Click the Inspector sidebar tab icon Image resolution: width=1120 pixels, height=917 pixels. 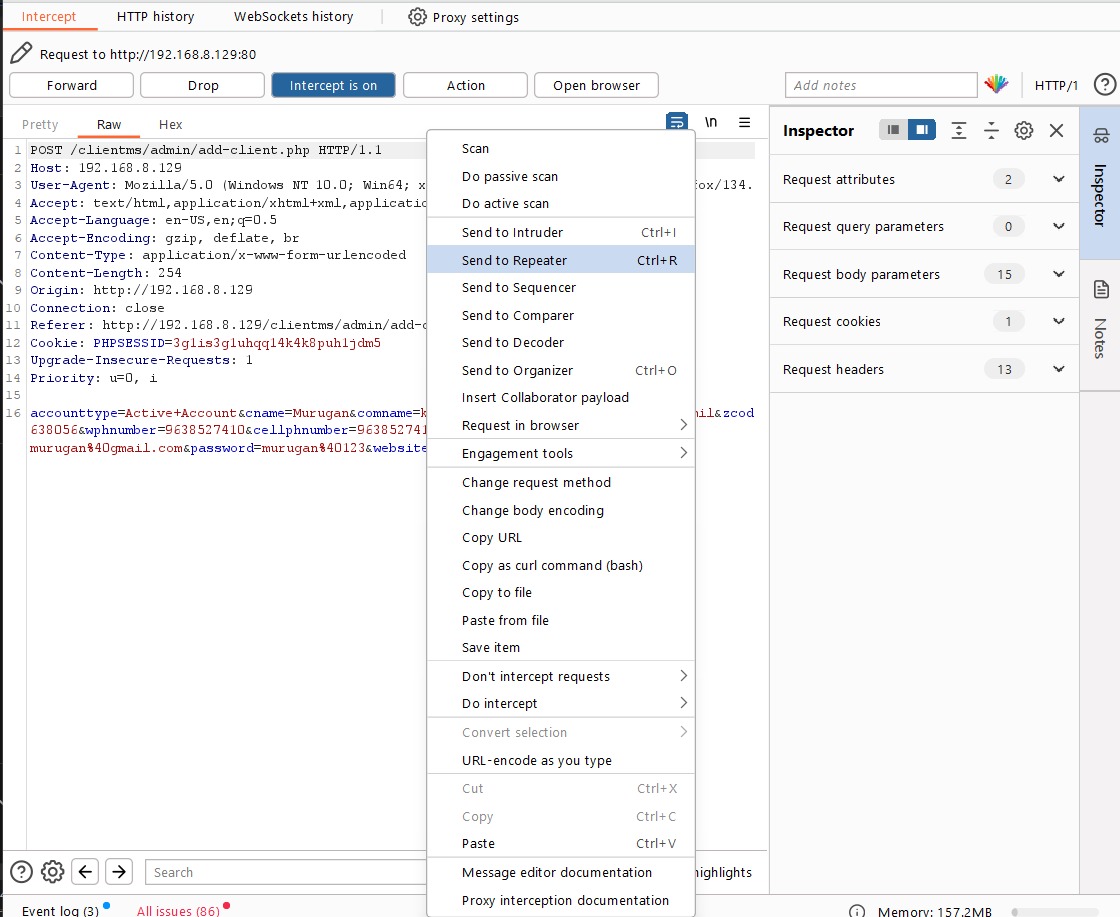(1101, 135)
